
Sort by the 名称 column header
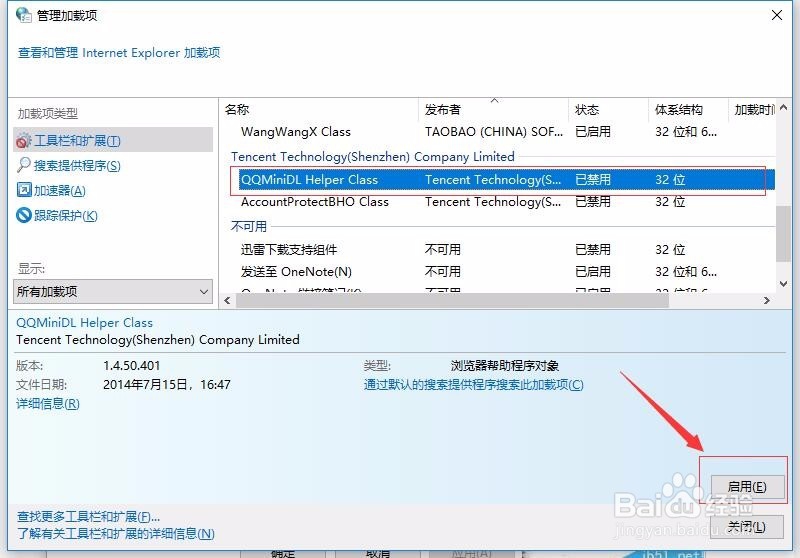coord(320,109)
